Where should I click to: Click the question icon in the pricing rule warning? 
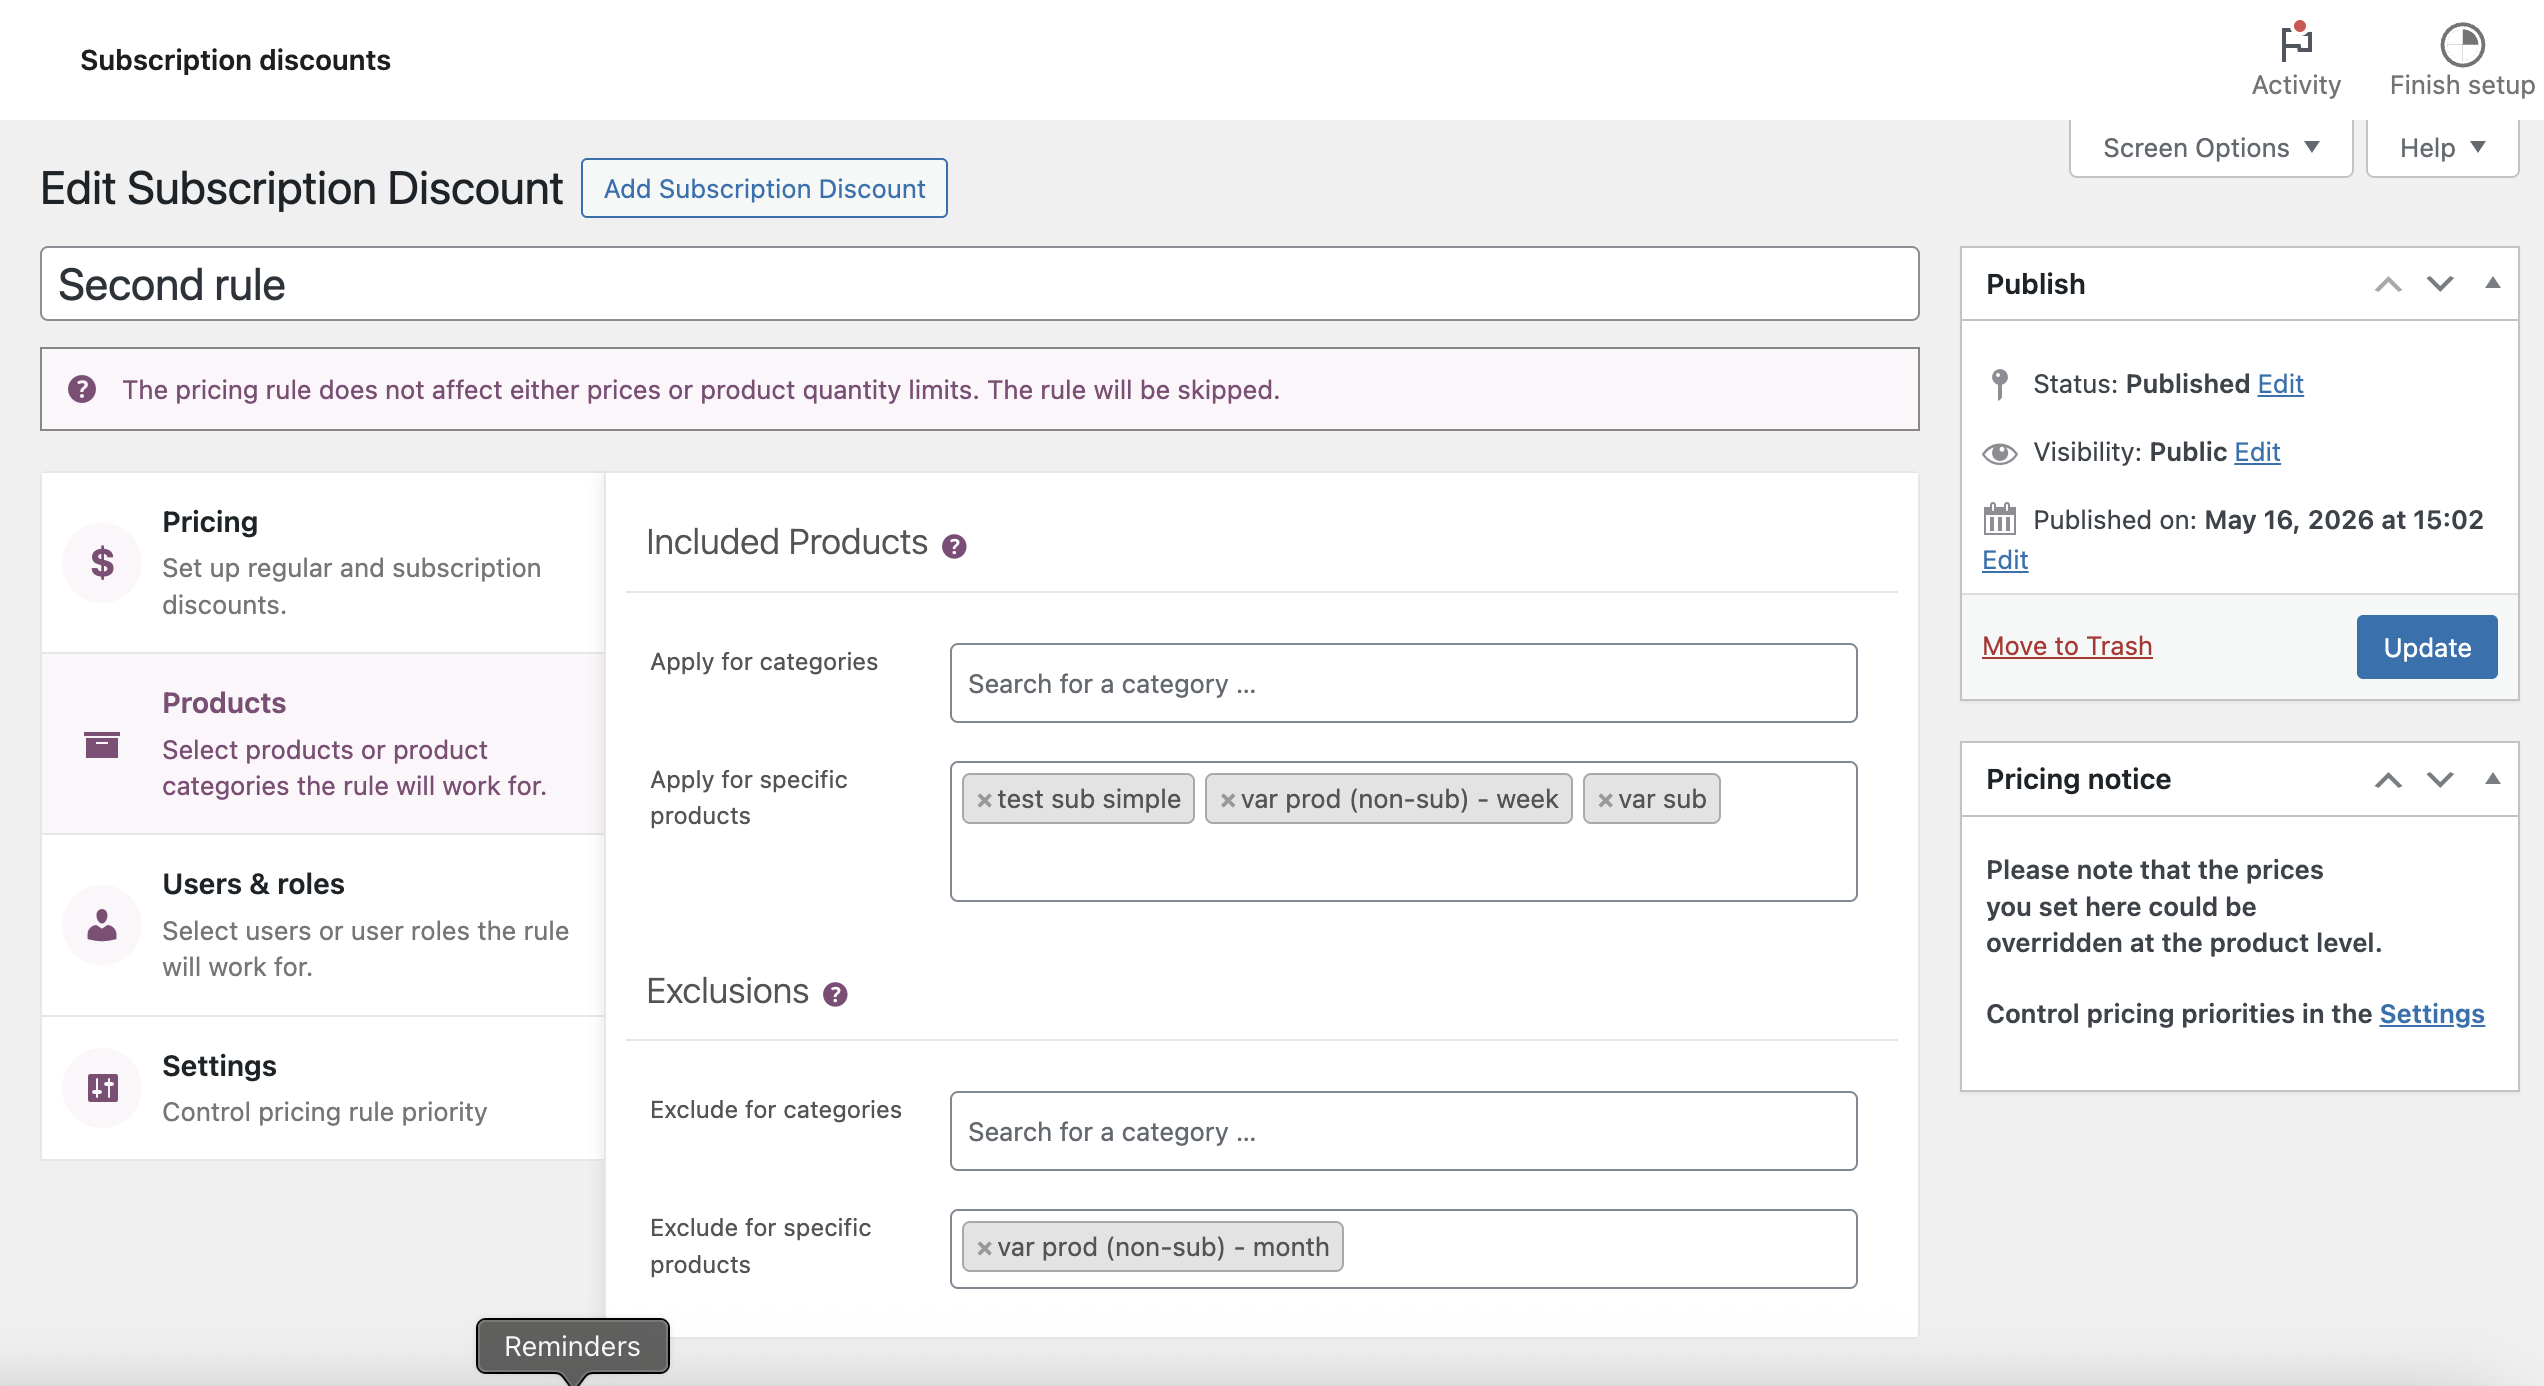click(82, 389)
